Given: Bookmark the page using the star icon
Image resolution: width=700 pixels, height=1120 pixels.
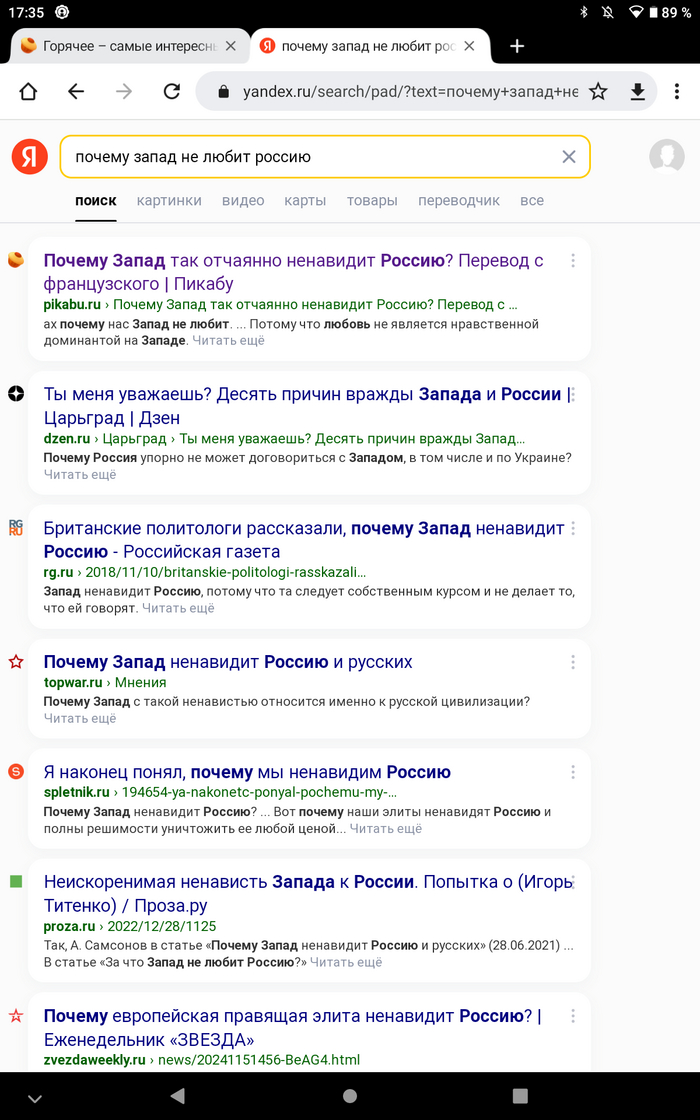Looking at the screenshot, I should tap(598, 90).
